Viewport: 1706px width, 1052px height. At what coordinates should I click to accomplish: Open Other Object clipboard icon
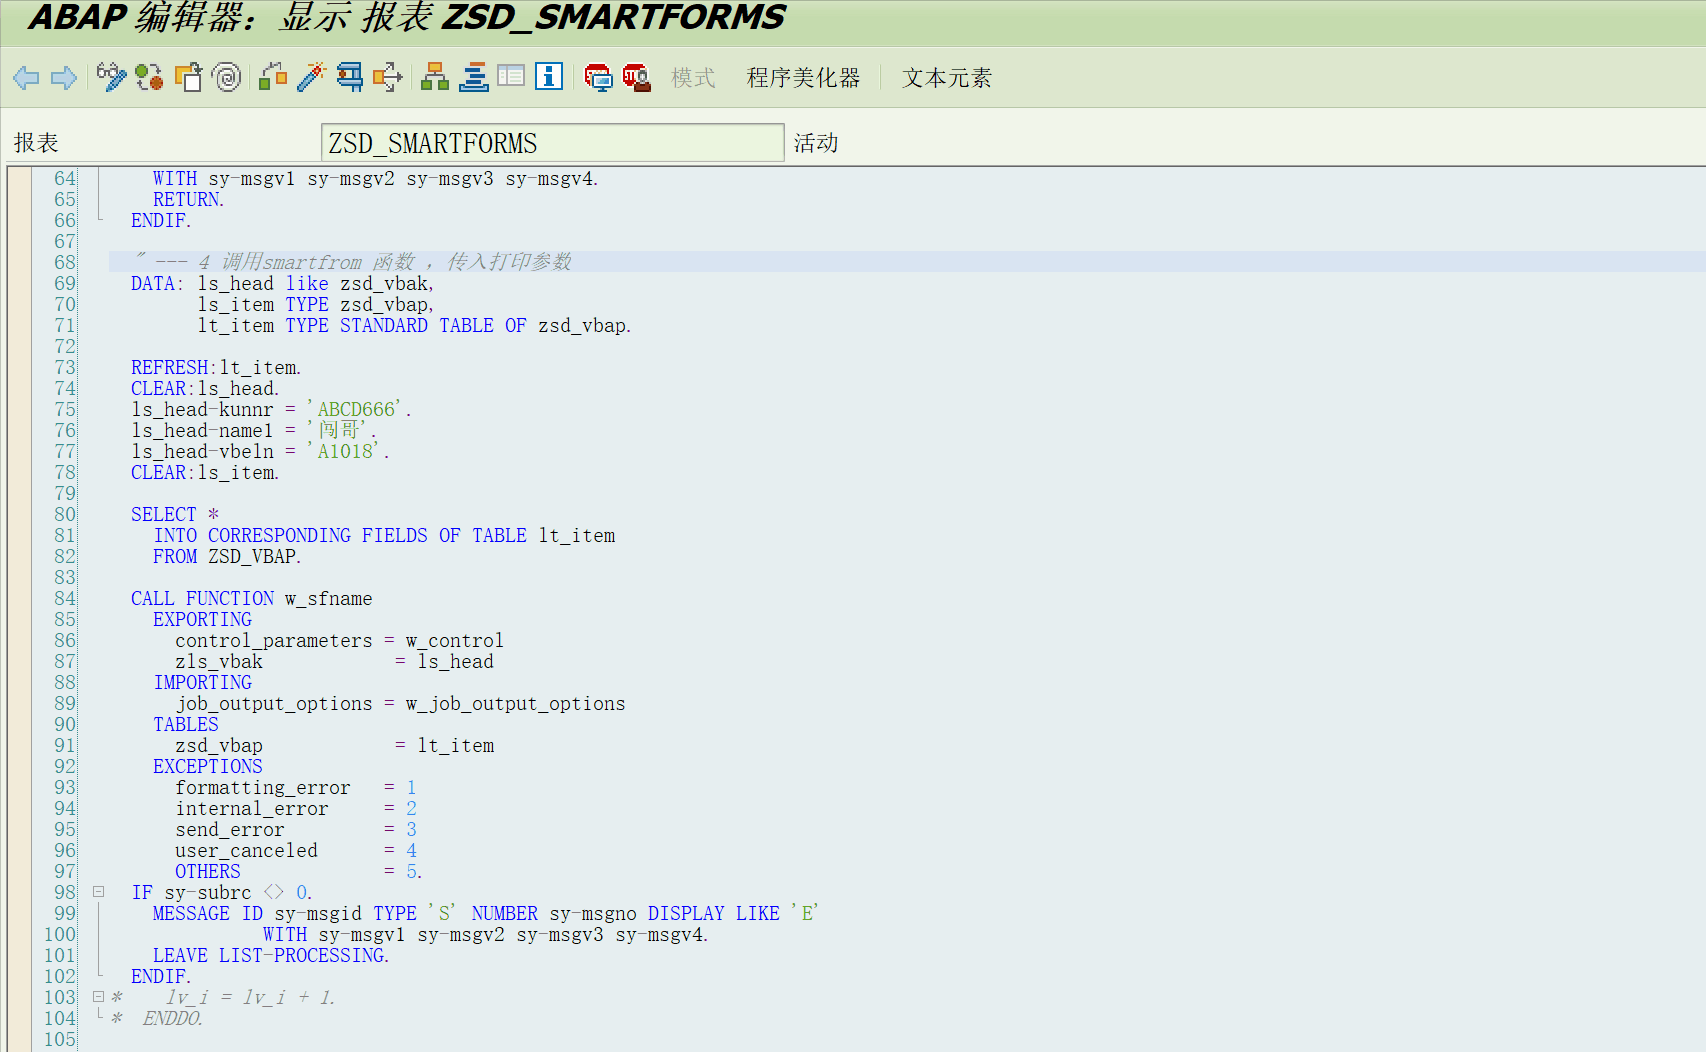pos(188,77)
